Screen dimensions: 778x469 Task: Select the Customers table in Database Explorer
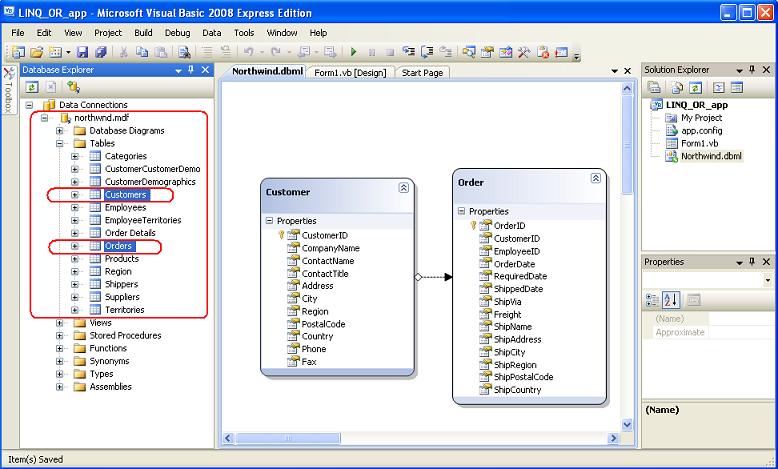click(x=126, y=195)
